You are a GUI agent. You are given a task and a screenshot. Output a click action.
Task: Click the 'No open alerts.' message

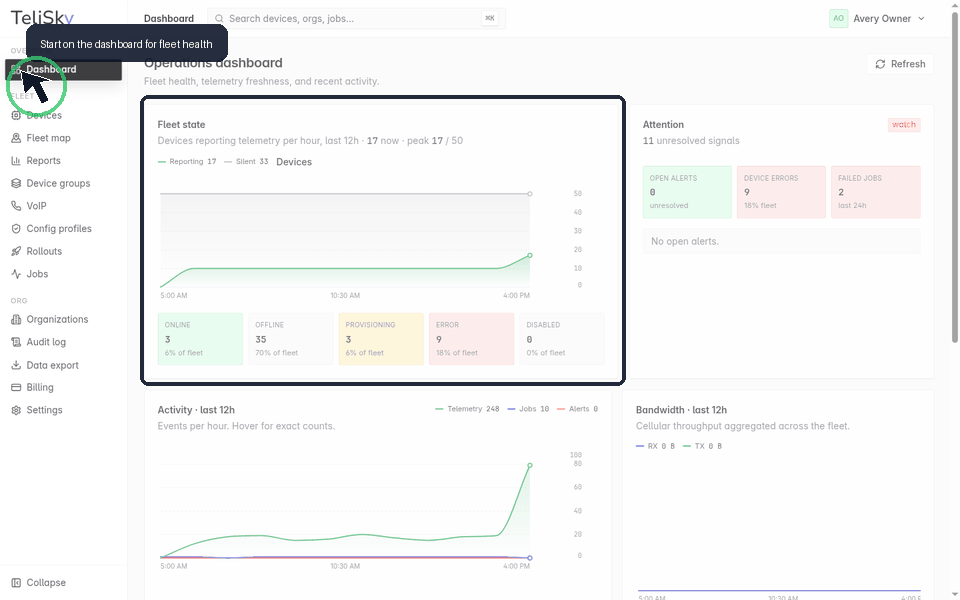click(684, 241)
